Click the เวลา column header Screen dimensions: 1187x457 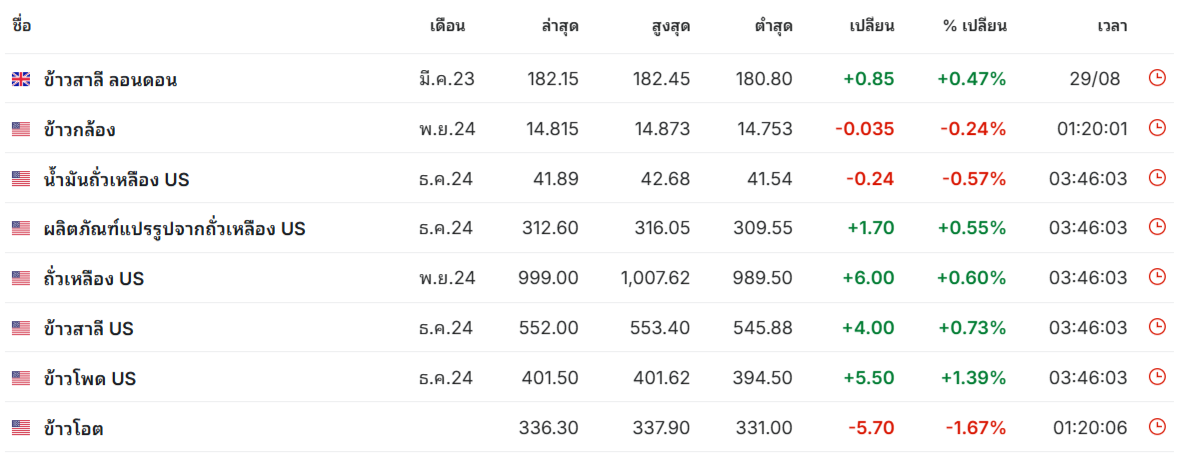click(x=1112, y=26)
